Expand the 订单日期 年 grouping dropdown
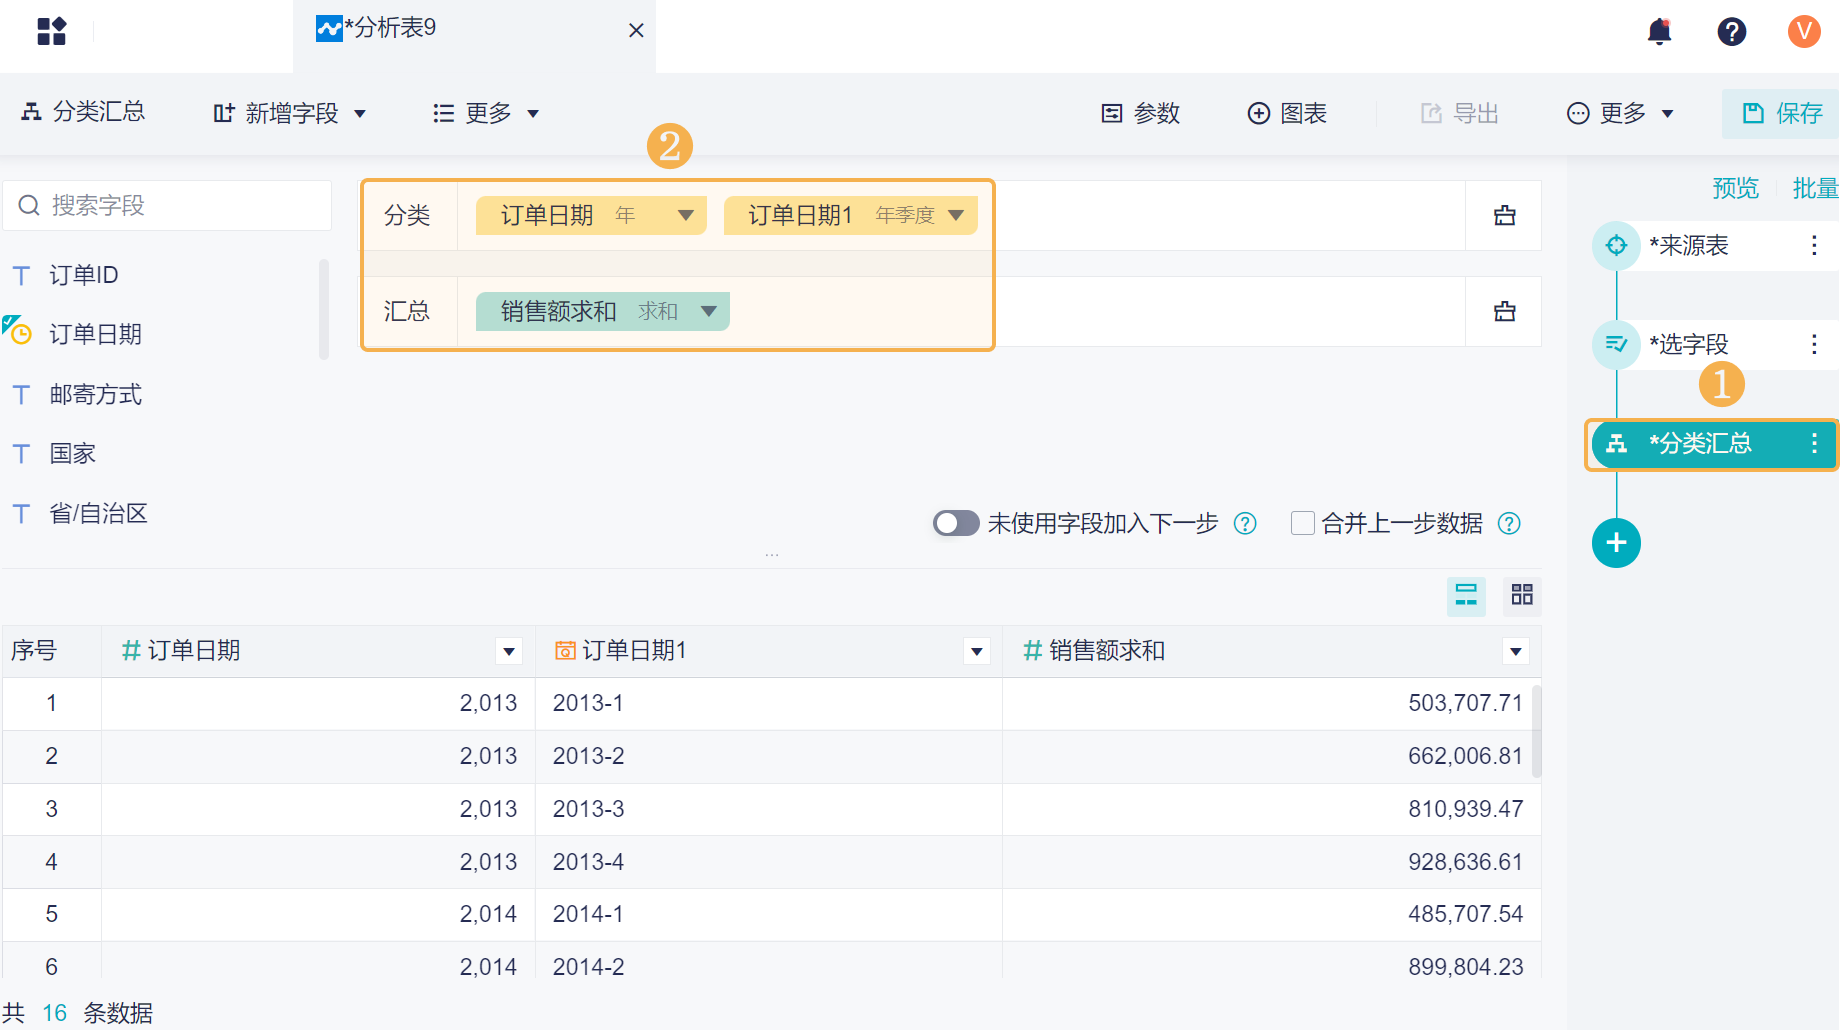Screen dimensions: 1840x1030 click(x=686, y=215)
